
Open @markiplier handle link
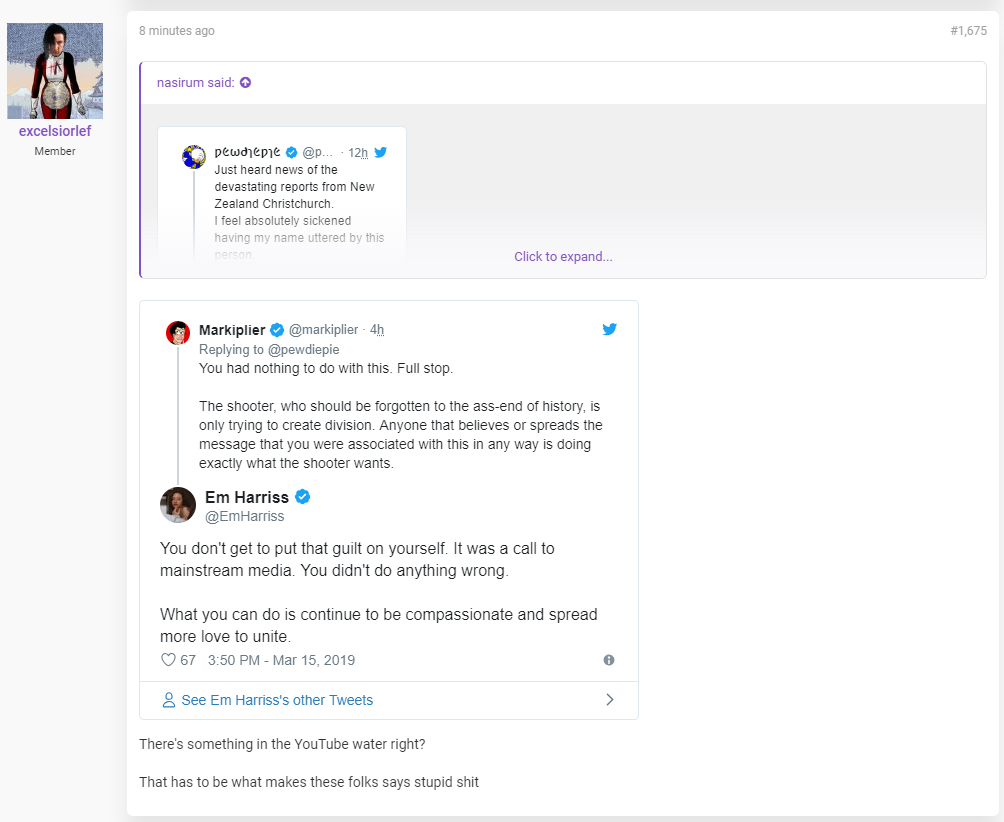pyautogui.click(x=323, y=330)
